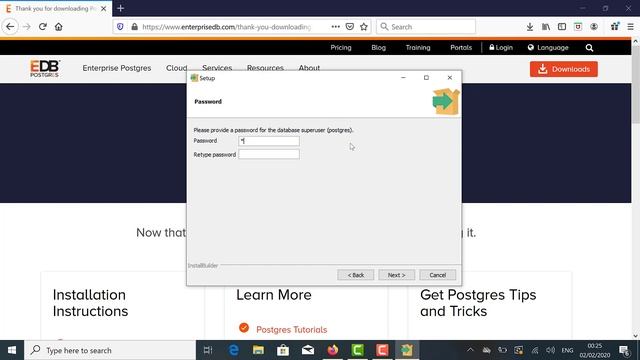Click the Firefox Search box
This screenshot has height=360, width=640.
(x=426, y=27)
